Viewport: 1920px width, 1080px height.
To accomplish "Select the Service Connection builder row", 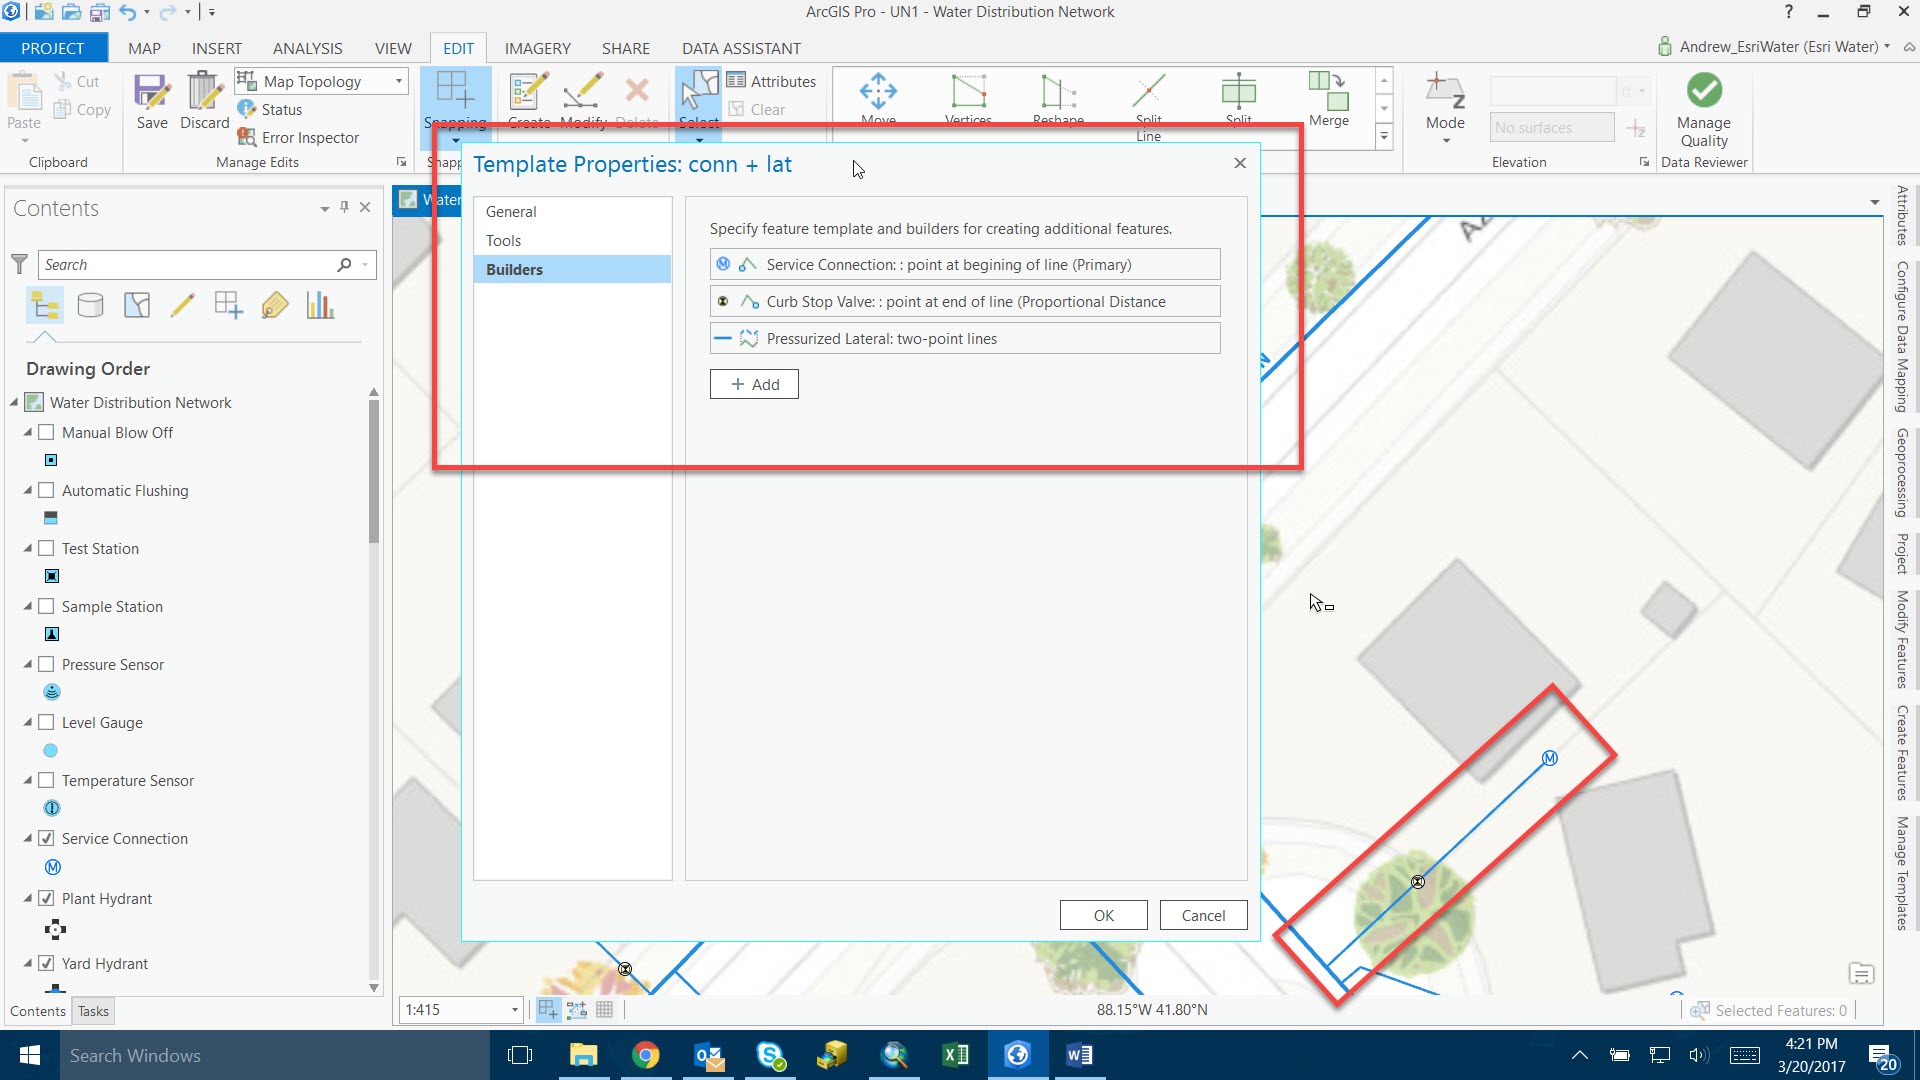I will click(x=965, y=265).
